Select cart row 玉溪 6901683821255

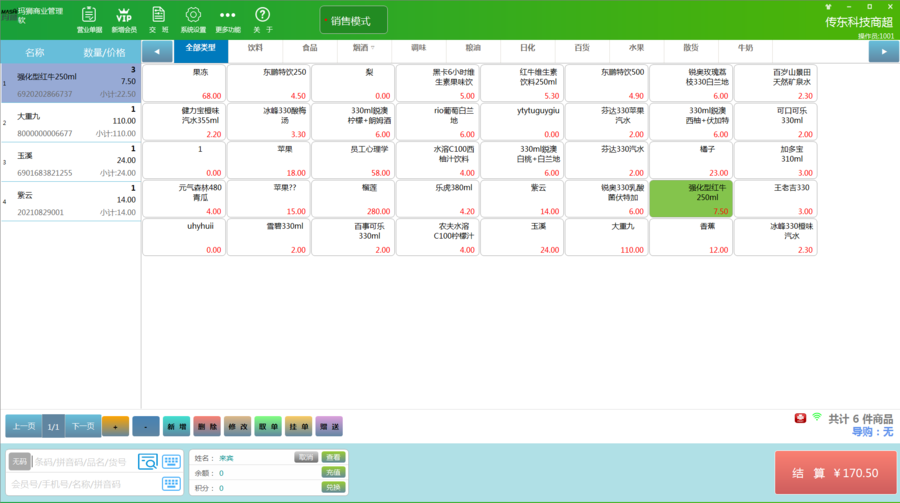coord(71,162)
